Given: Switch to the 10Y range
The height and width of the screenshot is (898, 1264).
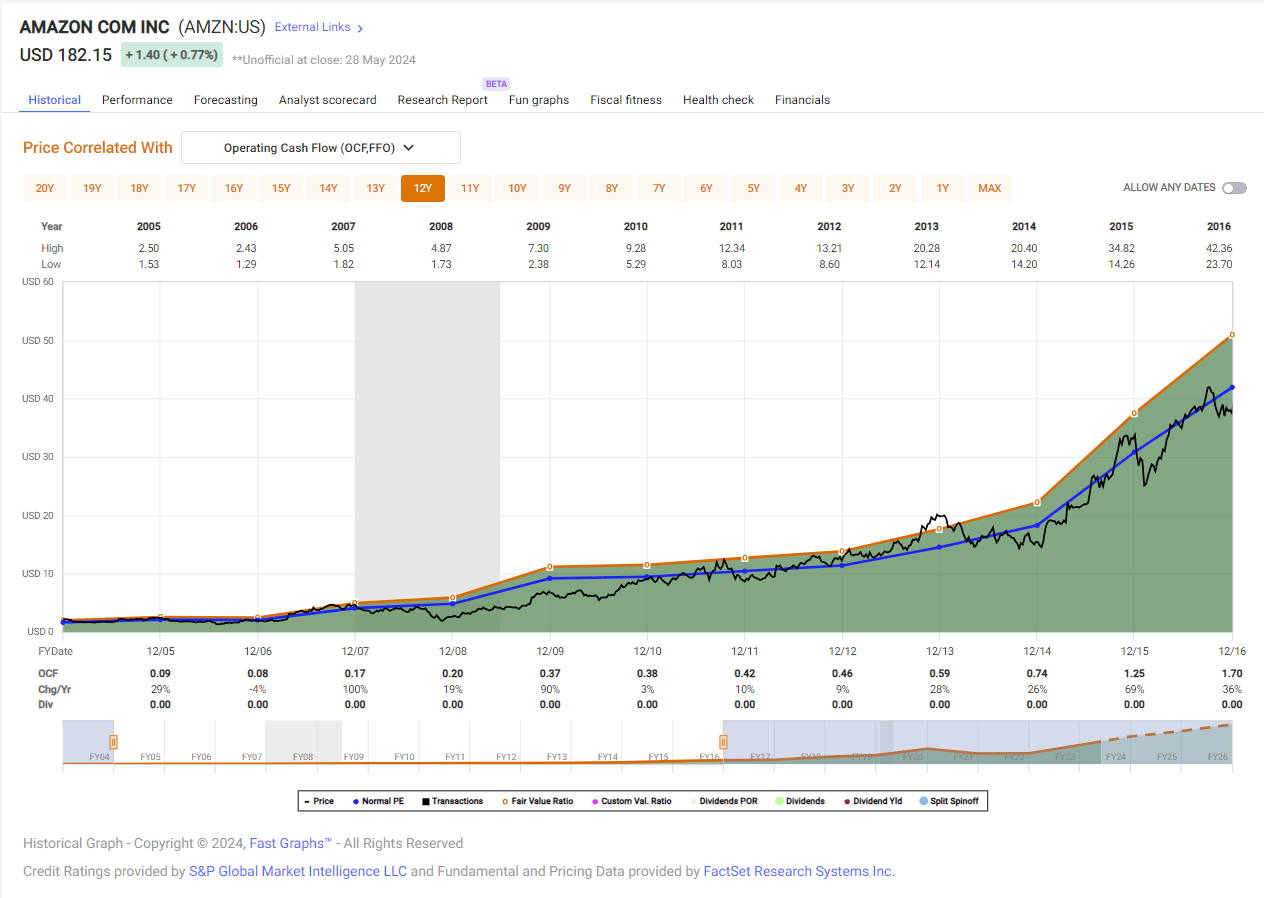Looking at the screenshot, I should tap(517, 188).
